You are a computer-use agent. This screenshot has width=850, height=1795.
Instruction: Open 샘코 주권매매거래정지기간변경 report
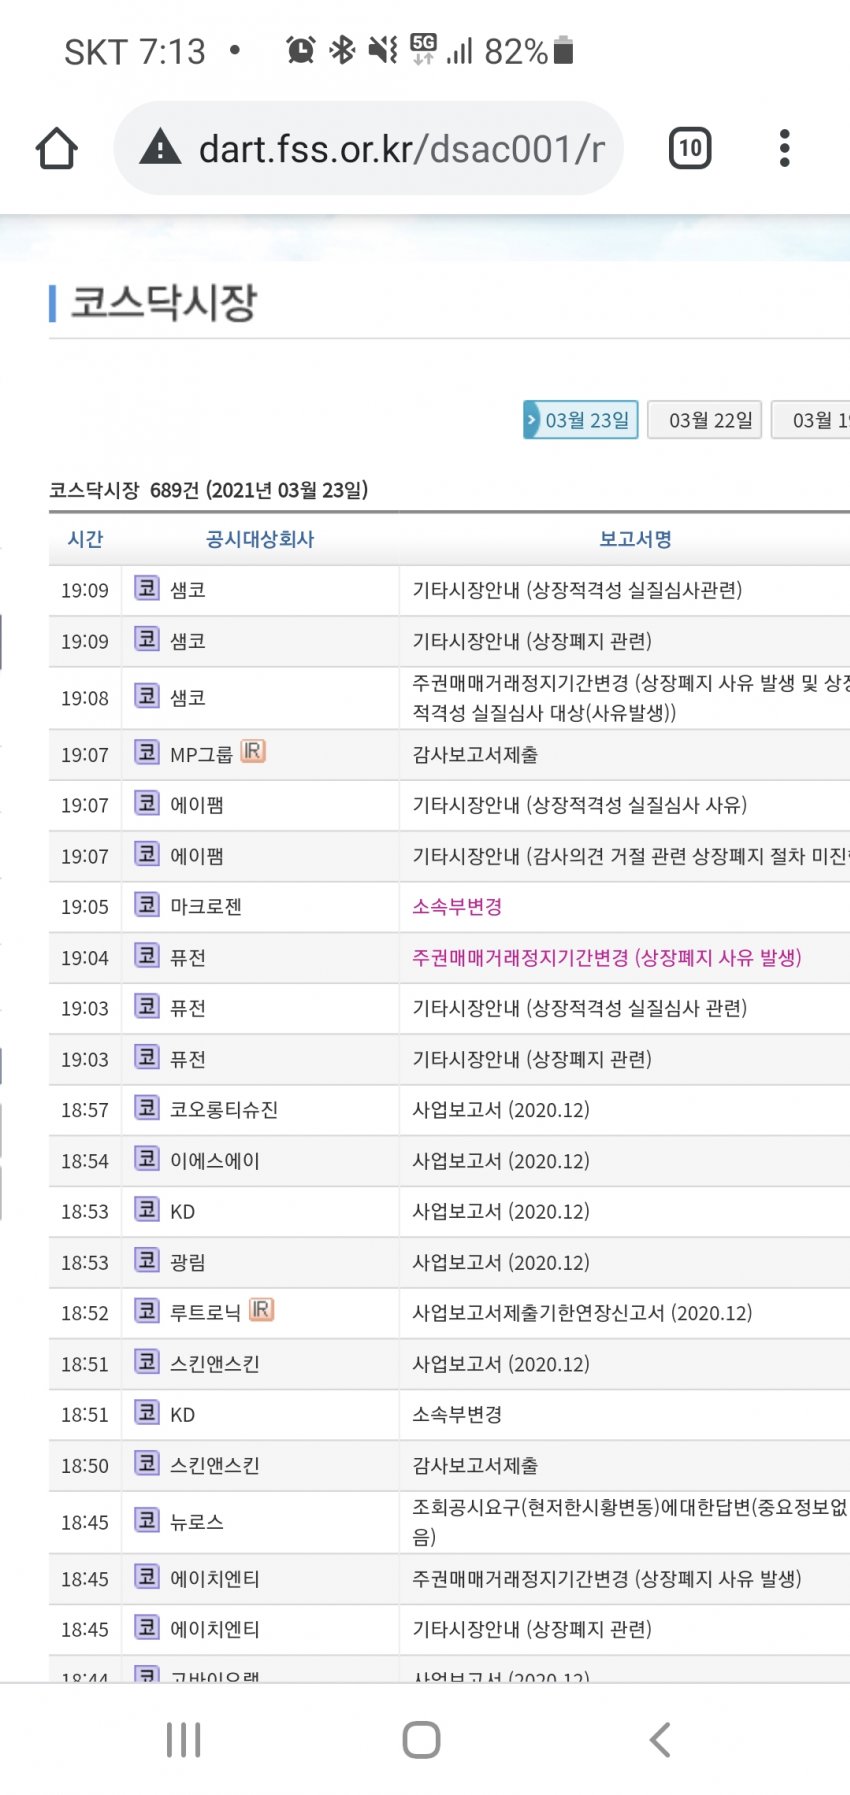(x=631, y=697)
